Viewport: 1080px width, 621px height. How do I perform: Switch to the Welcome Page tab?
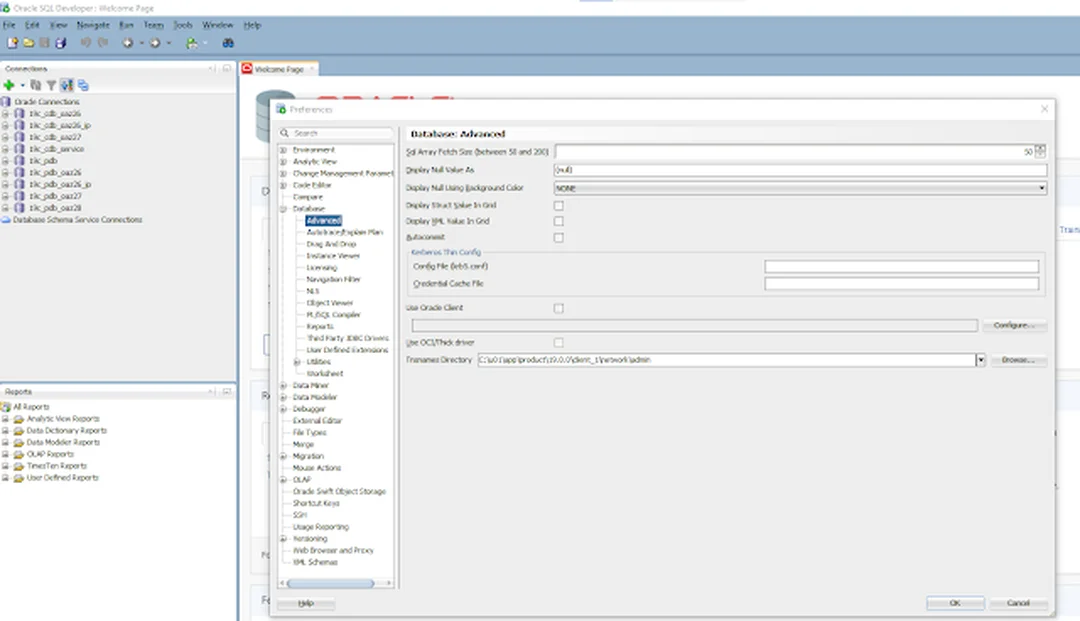pos(279,69)
